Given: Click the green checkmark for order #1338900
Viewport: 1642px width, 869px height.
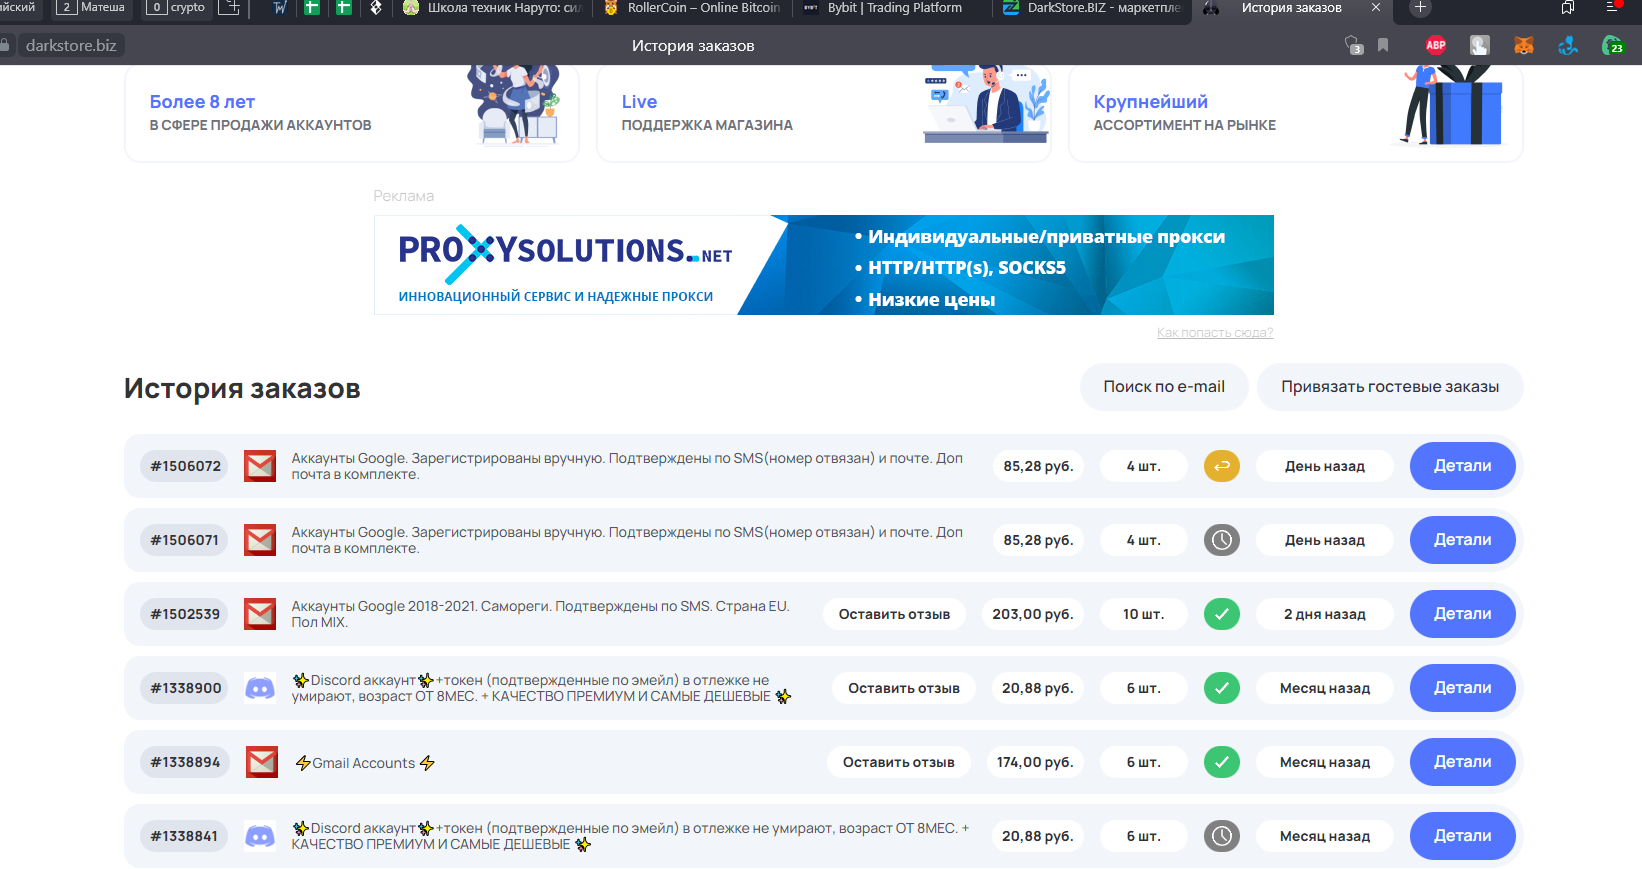Looking at the screenshot, I should pos(1222,688).
